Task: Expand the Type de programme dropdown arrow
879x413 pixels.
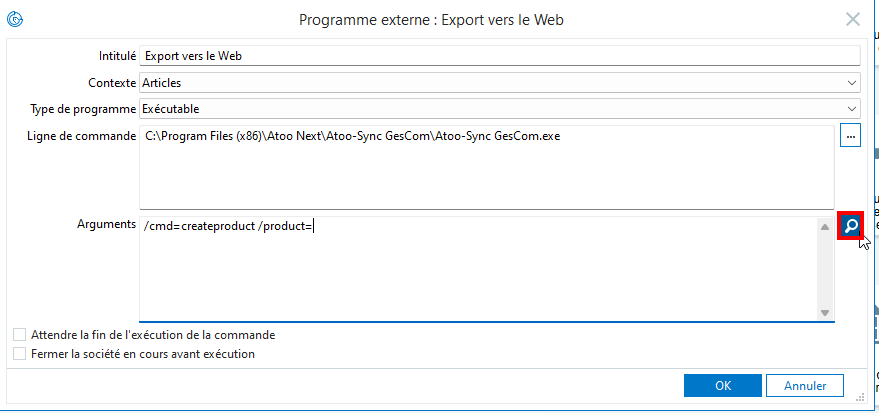Action: tap(852, 109)
